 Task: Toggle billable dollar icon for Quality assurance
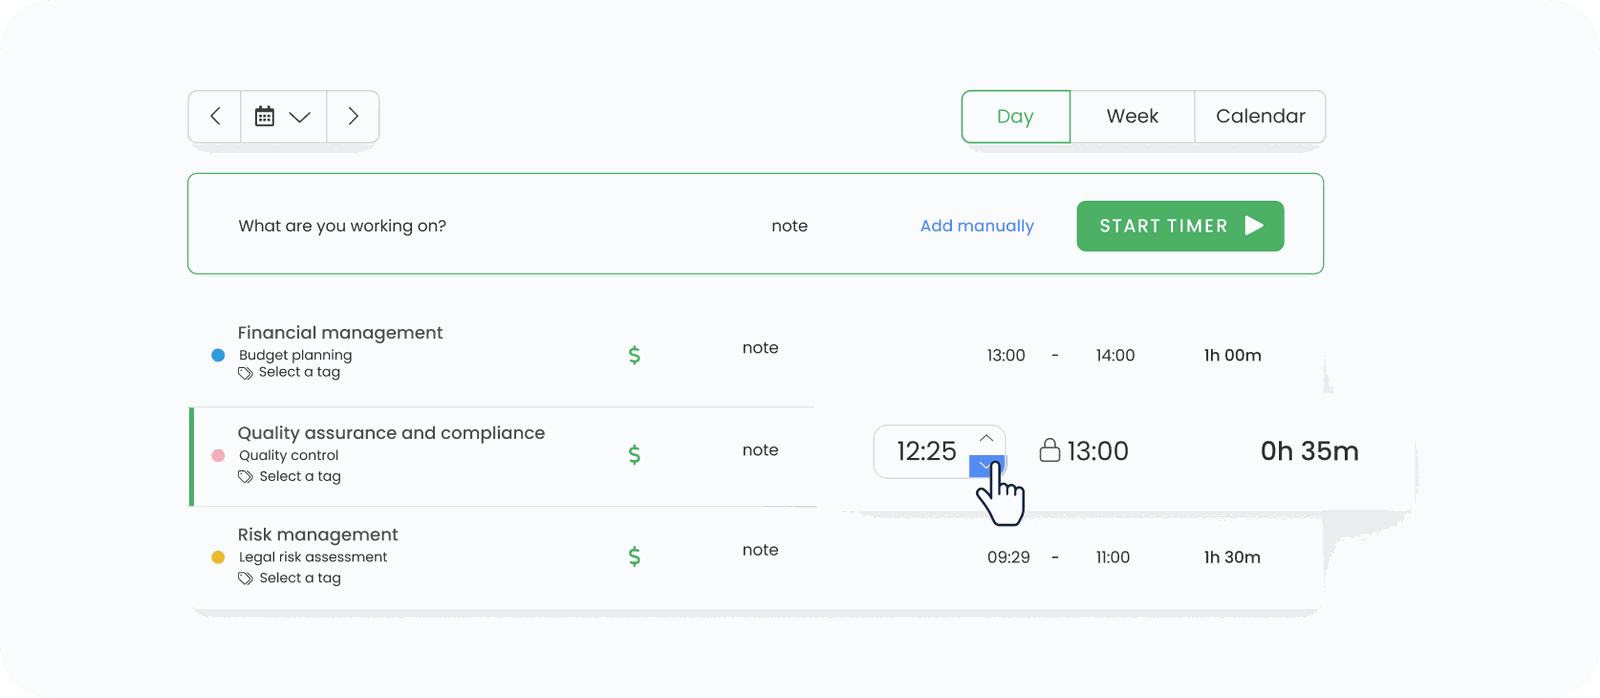(x=634, y=455)
